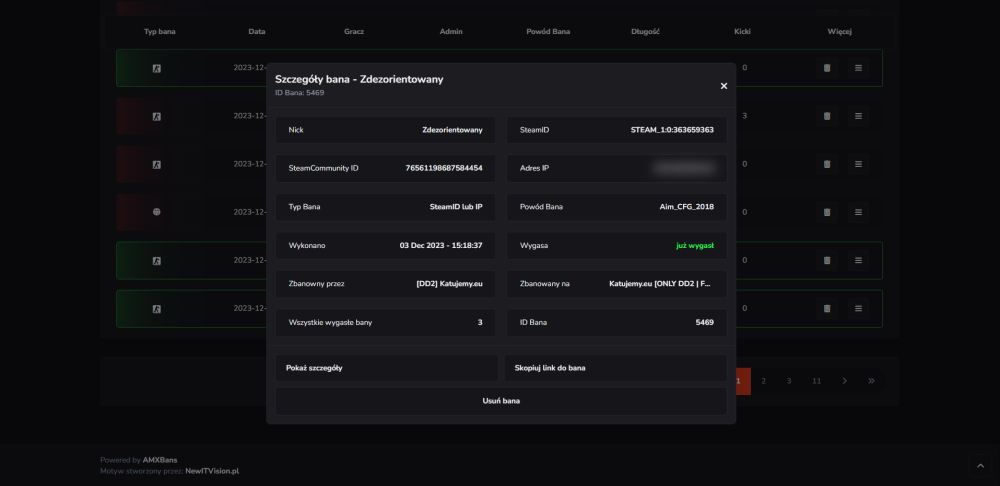Click the globe ban type icon
Image resolution: width=1000 pixels, height=486 pixels.
tap(157, 212)
